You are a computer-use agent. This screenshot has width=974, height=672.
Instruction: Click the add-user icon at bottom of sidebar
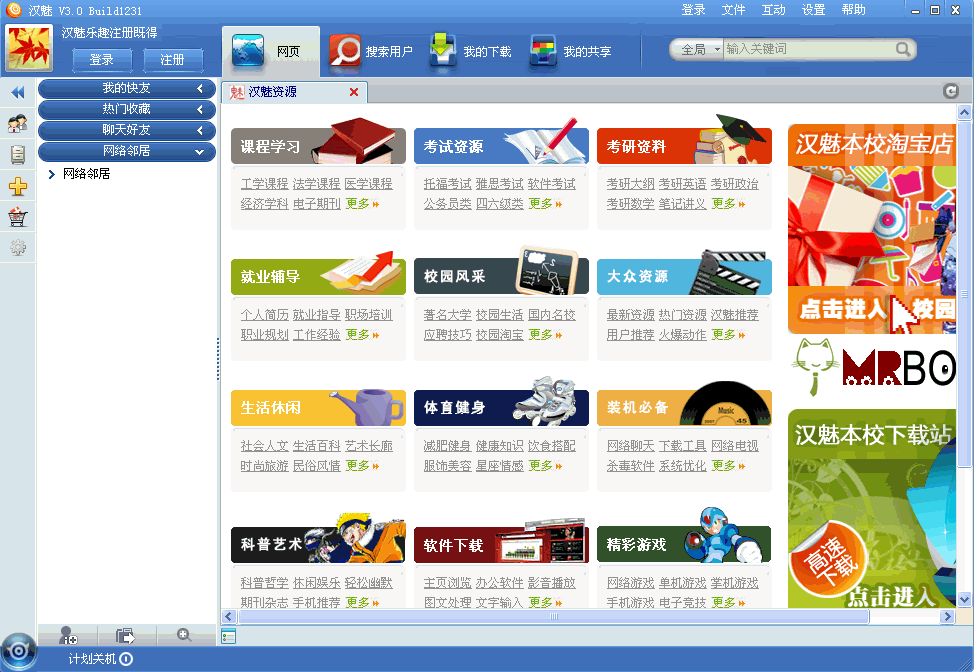[67, 635]
